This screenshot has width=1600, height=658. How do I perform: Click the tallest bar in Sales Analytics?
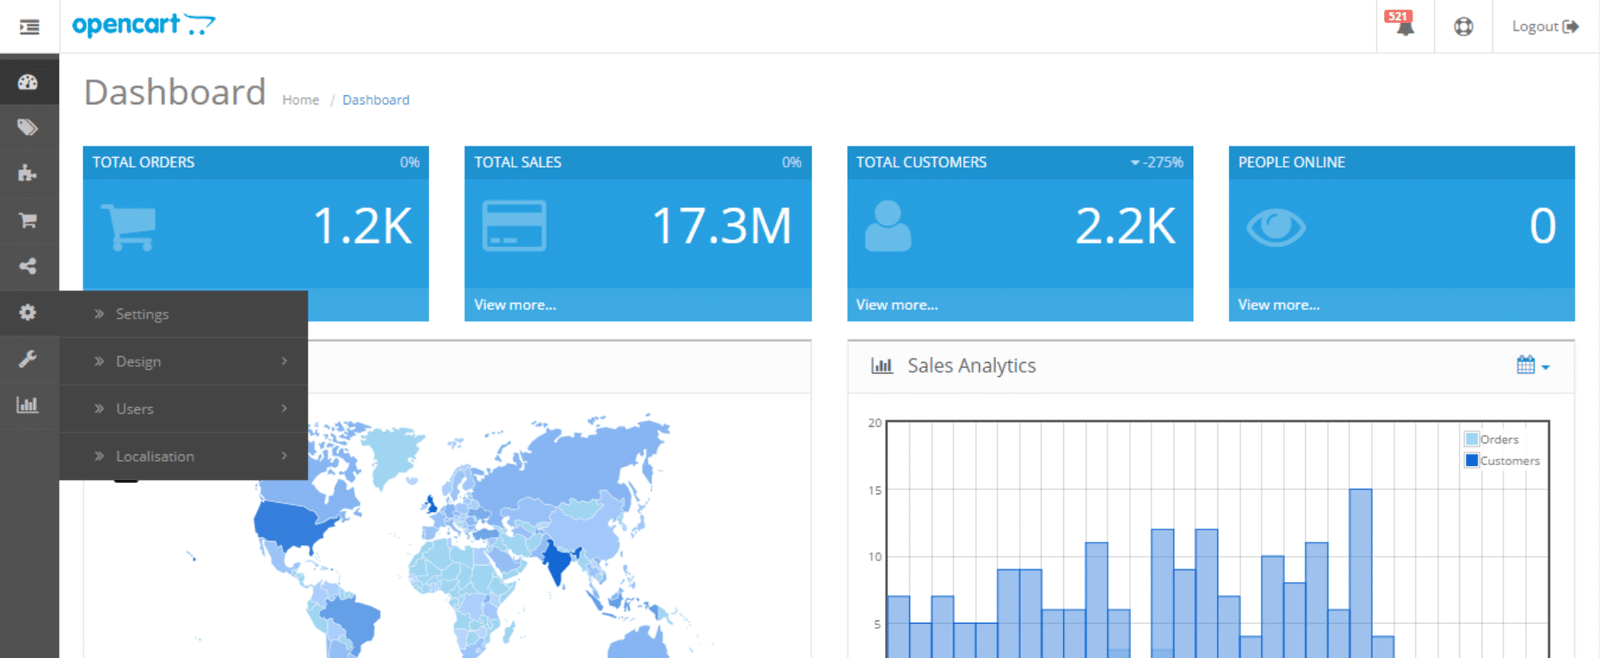[1360, 573]
